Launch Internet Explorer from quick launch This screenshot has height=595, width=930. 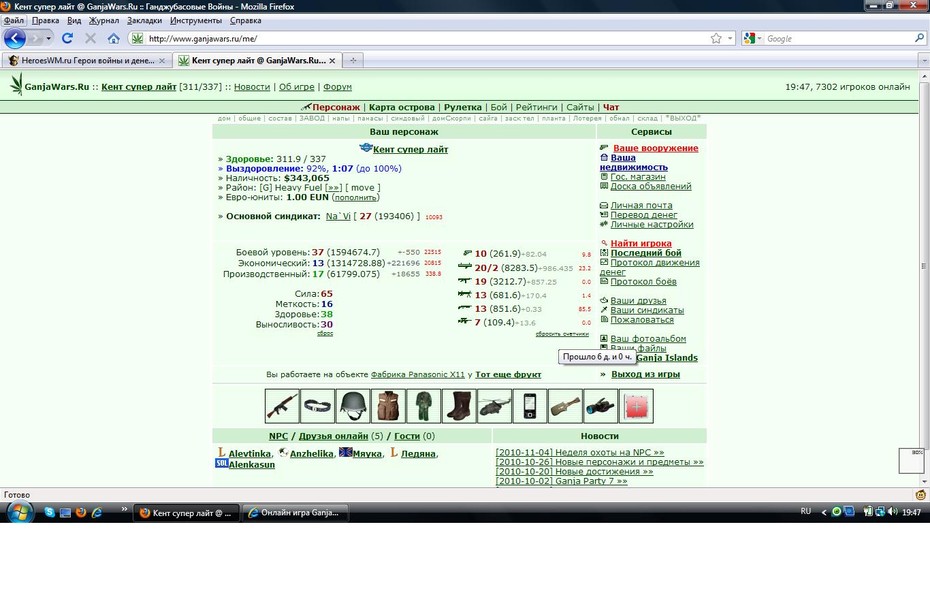pos(96,513)
